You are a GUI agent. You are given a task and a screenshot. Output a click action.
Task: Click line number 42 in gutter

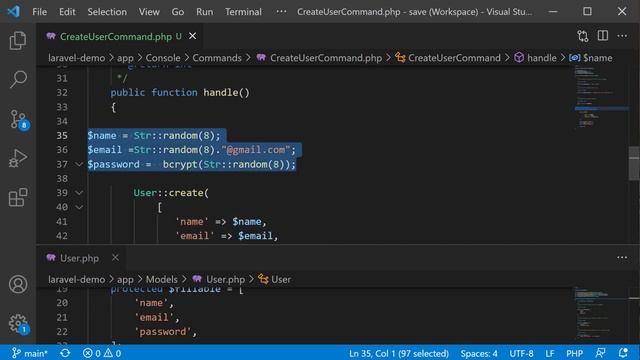tap(62, 236)
